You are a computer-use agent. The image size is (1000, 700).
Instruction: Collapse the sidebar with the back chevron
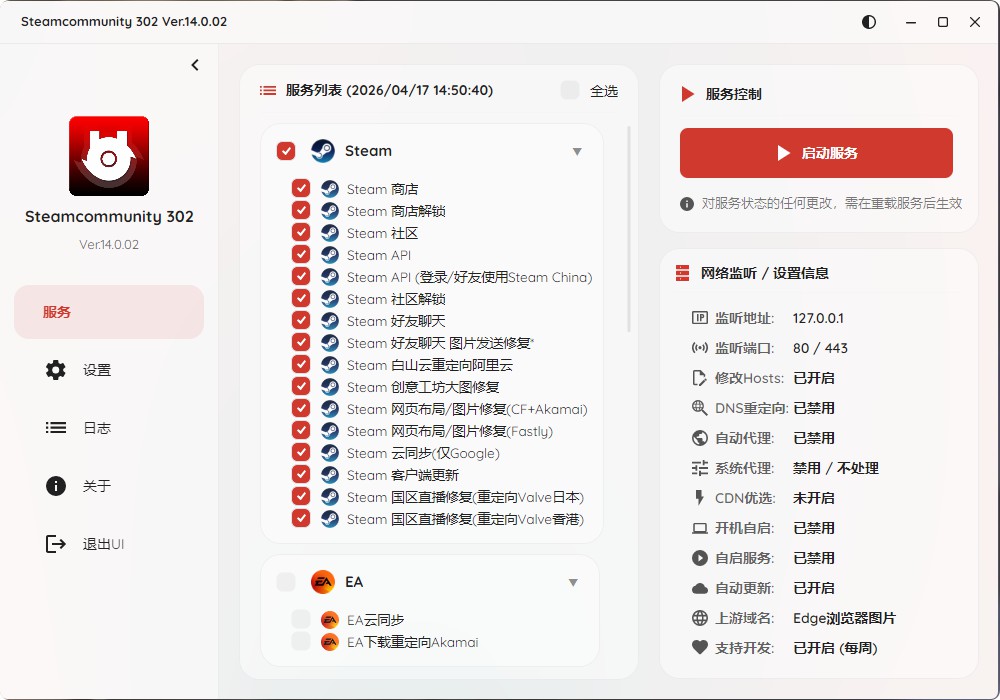[x=195, y=65]
